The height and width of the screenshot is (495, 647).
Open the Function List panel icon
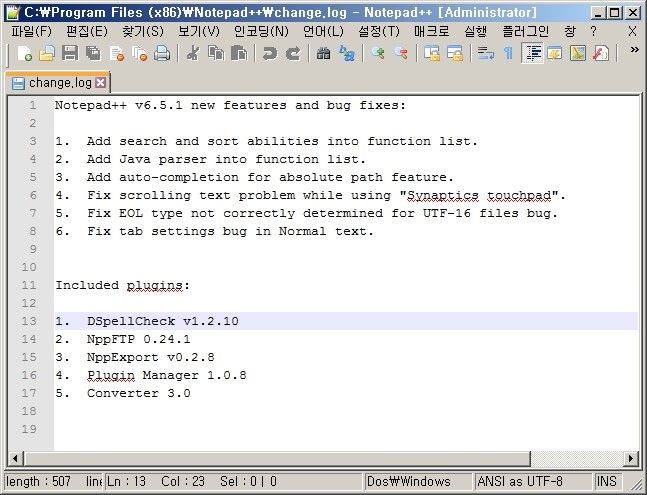601,53
